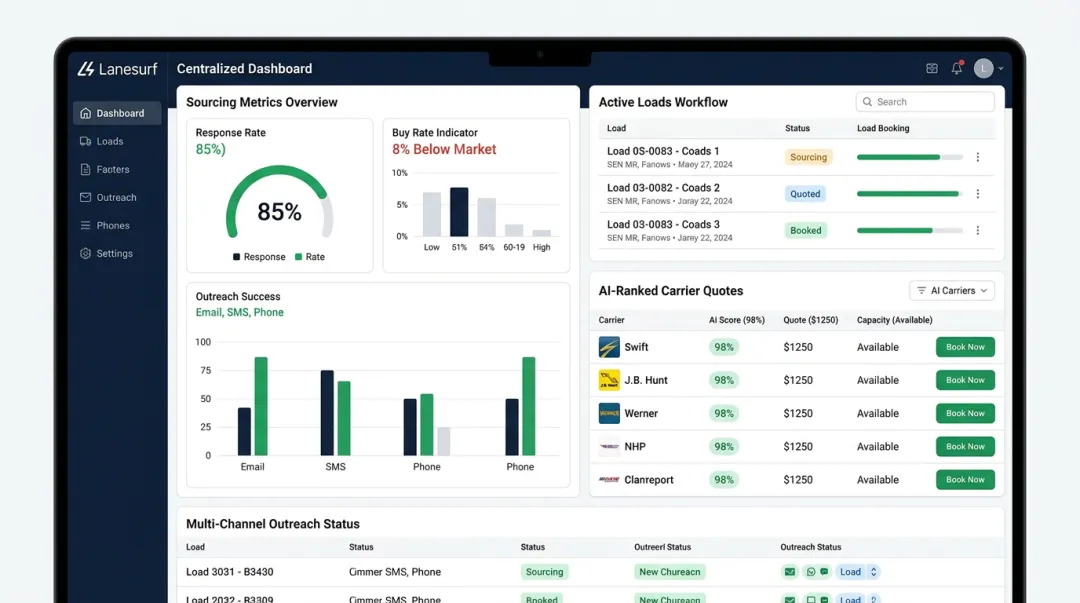This screenshot has height=603, width=1080.
Task: Open Load 03-0082 - Coads 2
Action: tap(663, 187)
